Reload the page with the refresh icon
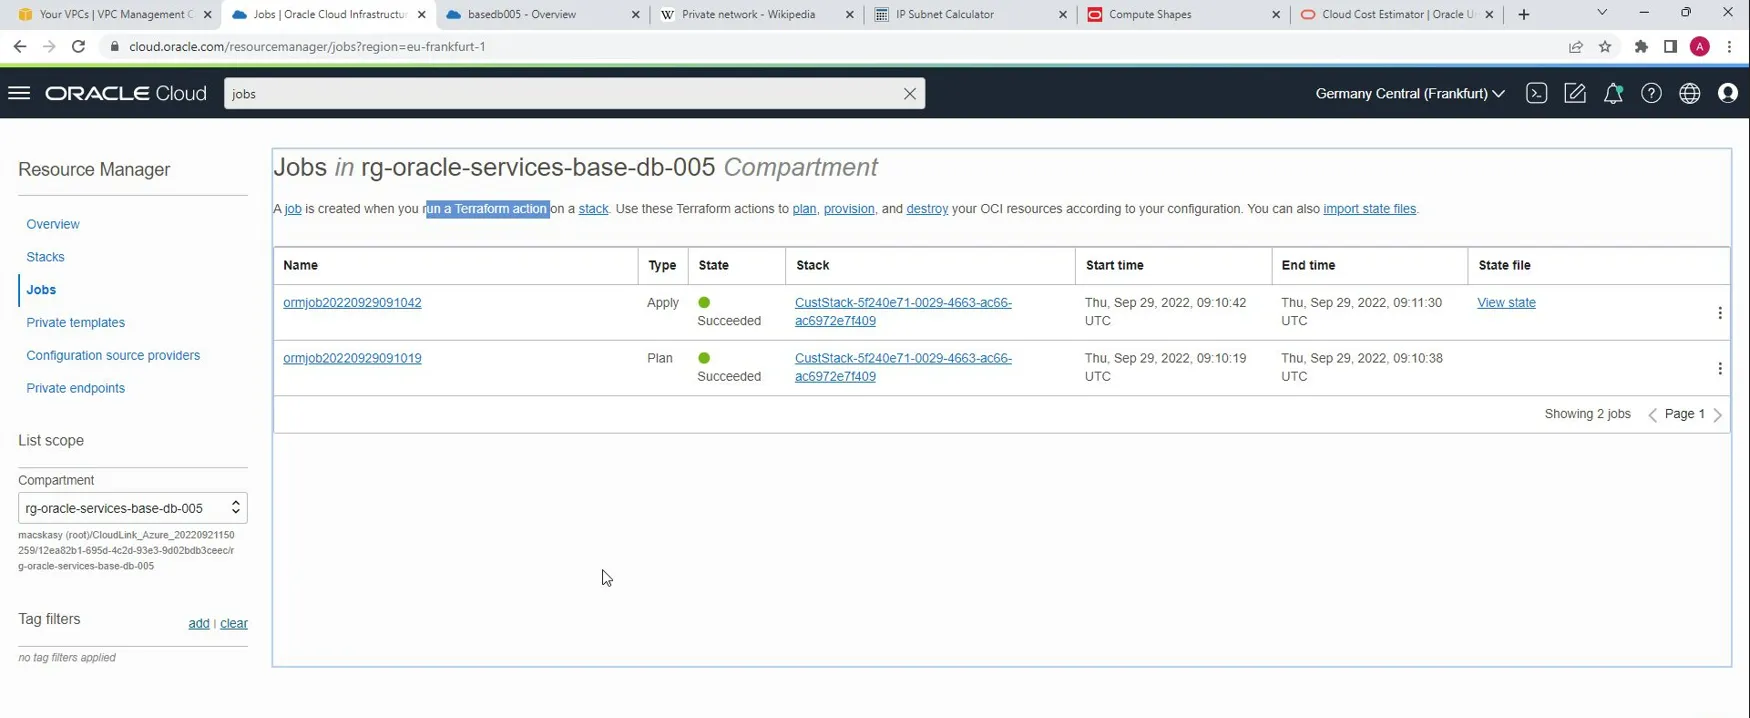 pyautogui.click(x=78, y=47)
